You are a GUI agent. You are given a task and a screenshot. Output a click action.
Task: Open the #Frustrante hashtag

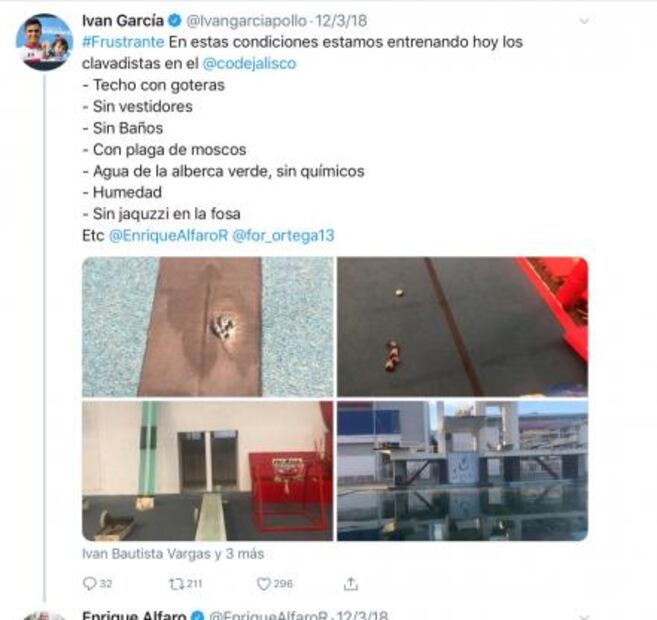[123, 42]
